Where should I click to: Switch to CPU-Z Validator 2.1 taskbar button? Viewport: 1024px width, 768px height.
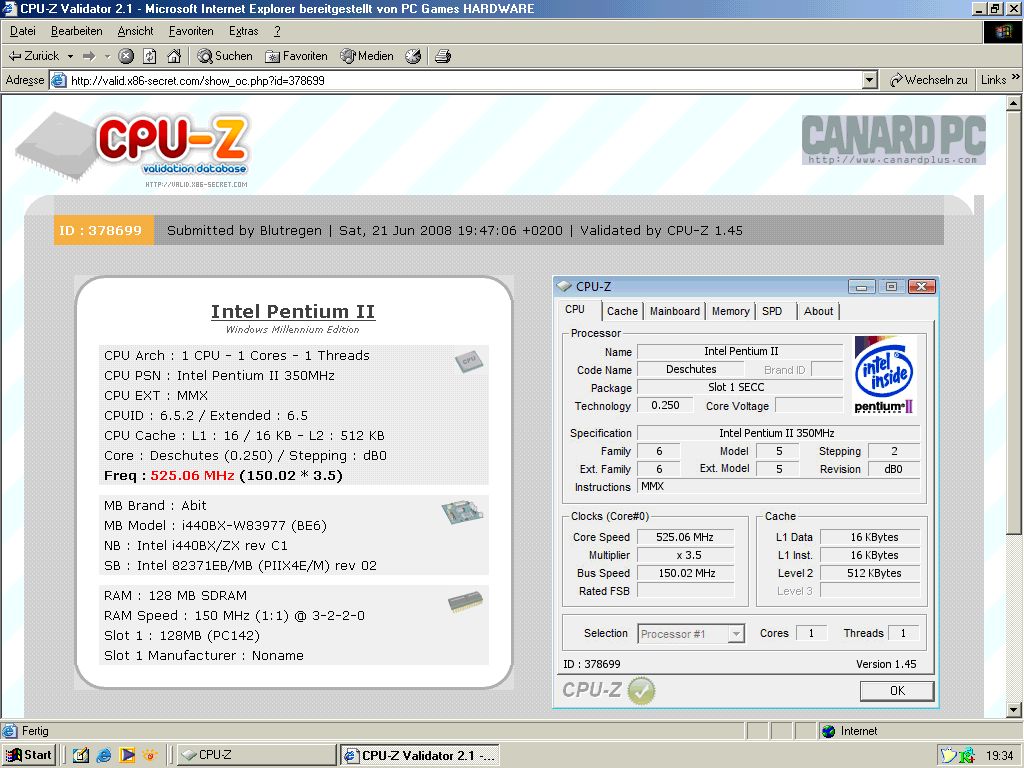(420, 755)
